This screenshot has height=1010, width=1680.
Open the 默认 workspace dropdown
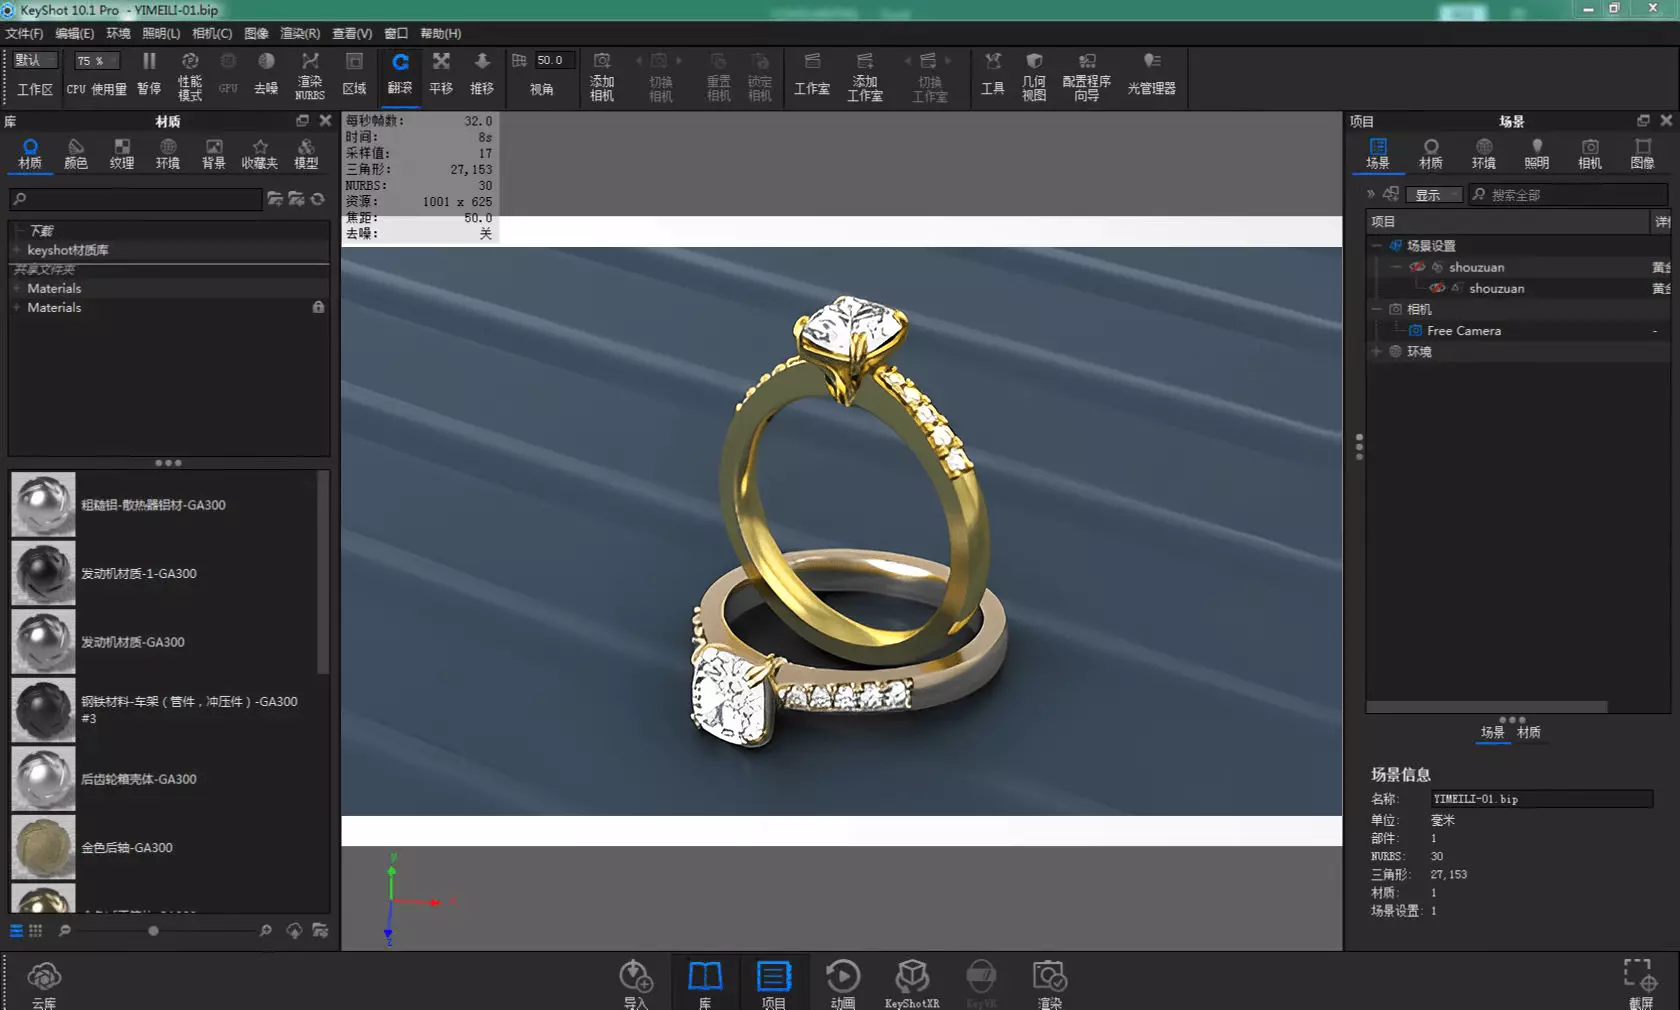tap(35, 60)
